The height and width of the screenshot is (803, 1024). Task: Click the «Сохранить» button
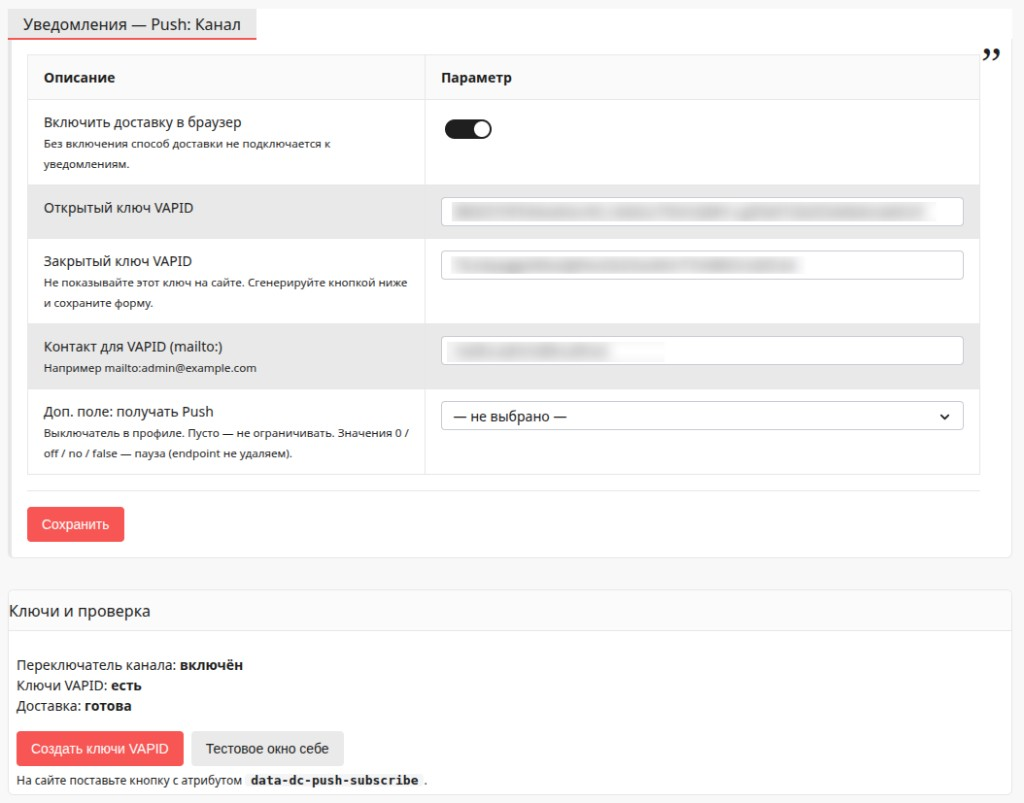click(x=76, y=524)
